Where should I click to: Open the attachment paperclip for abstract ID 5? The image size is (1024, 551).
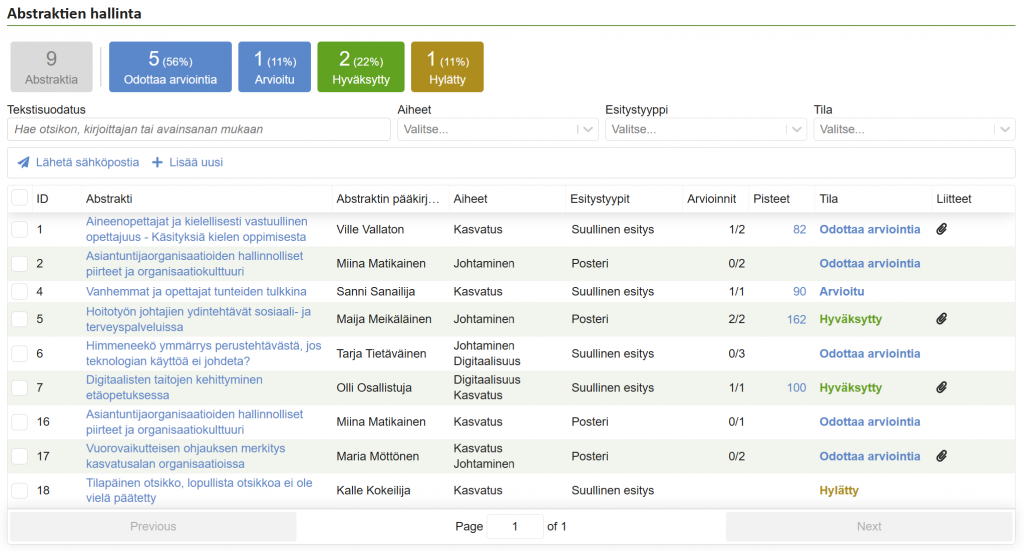941,319
